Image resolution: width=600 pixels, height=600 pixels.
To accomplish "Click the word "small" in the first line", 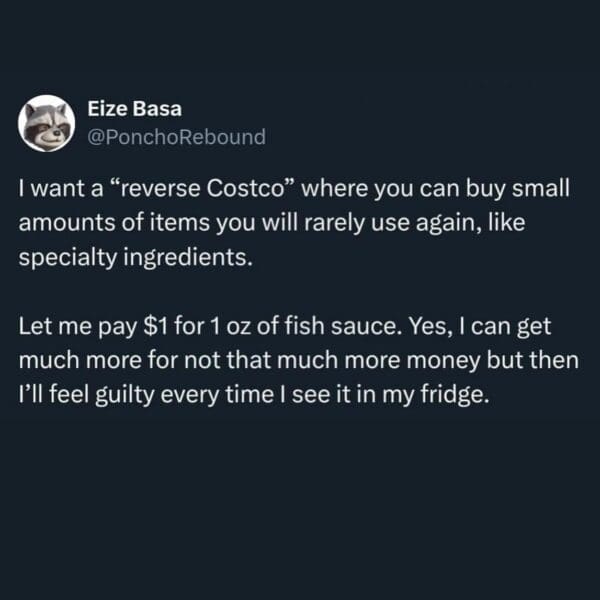I will pyautogui.click(x=540, y=189).
